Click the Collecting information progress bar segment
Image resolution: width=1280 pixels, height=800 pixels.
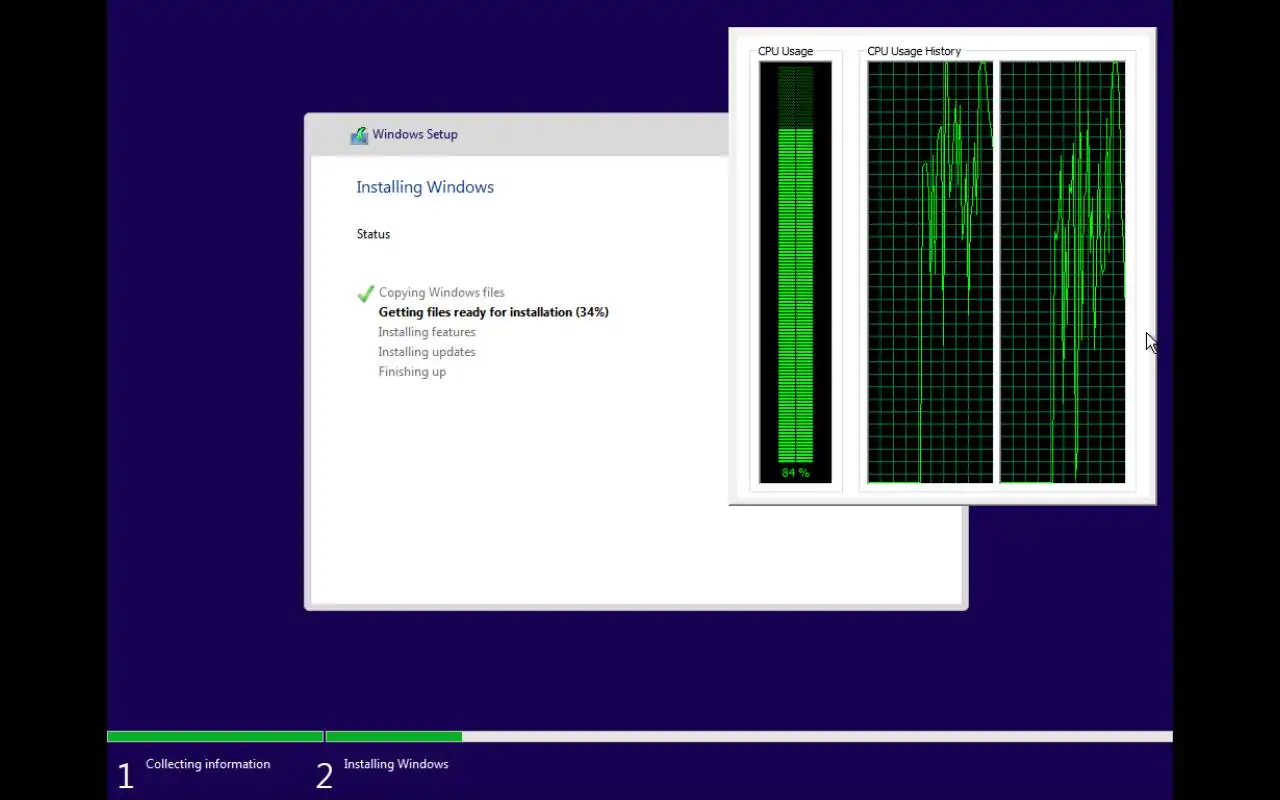point(215,737)
